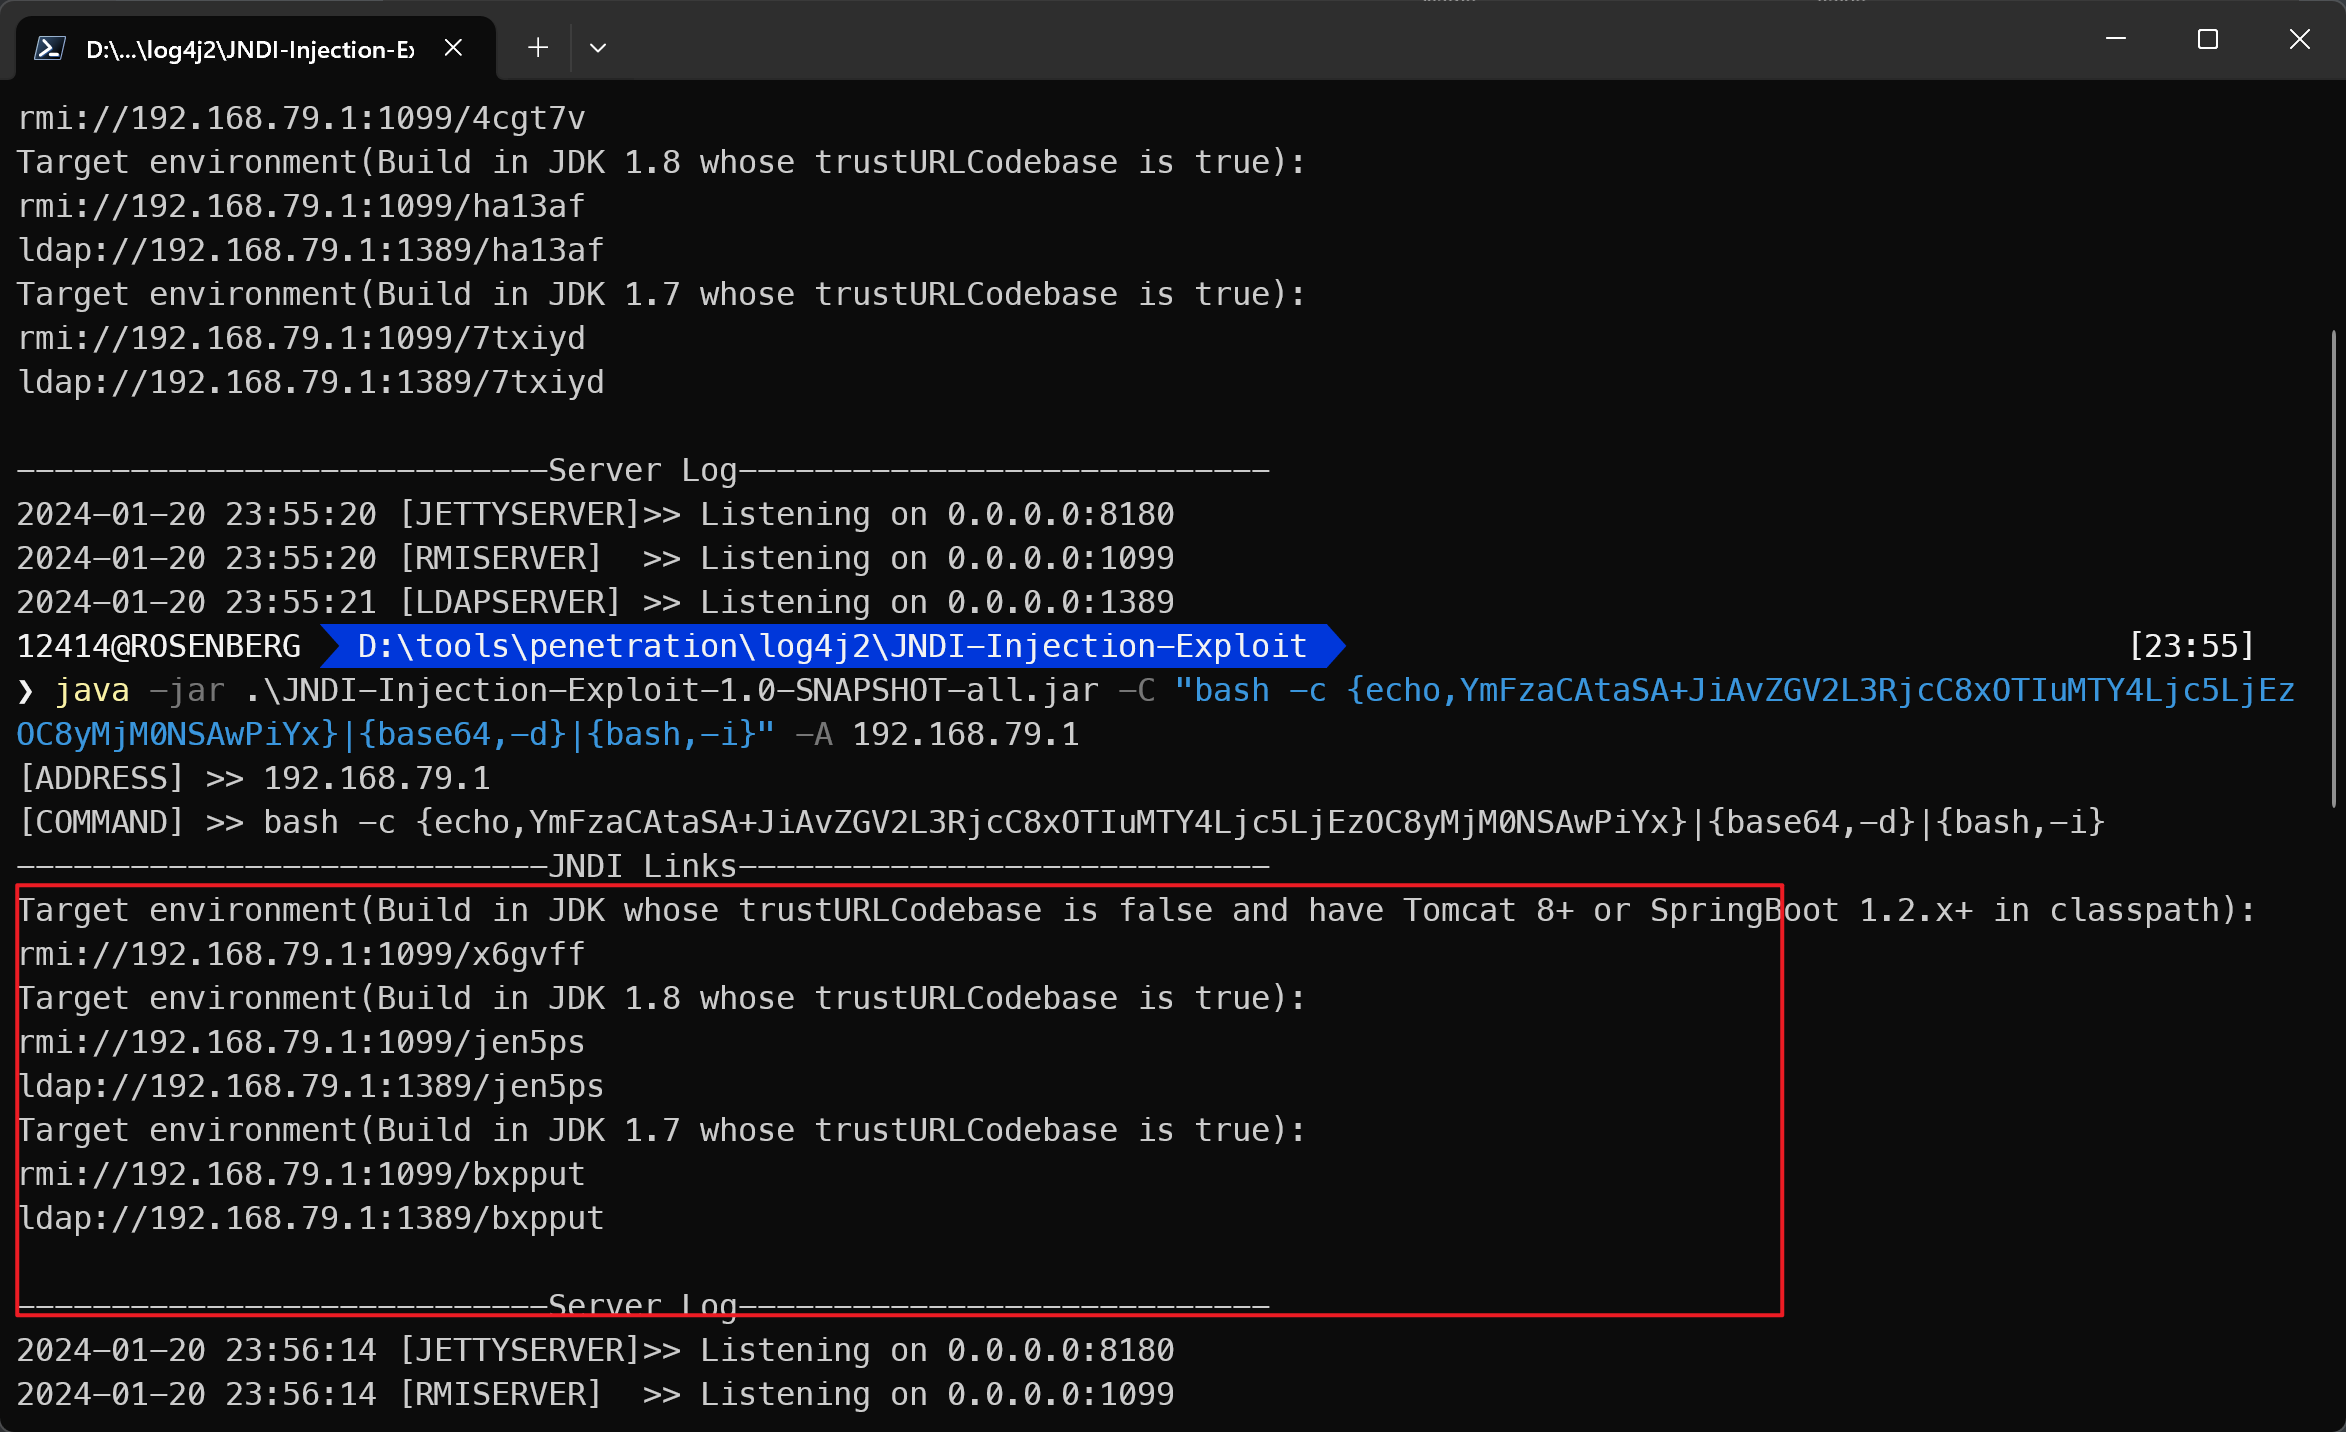
Task: Click the vertical scrollbar thumb
Action: pyautogui.click(x=2334, y=566)
